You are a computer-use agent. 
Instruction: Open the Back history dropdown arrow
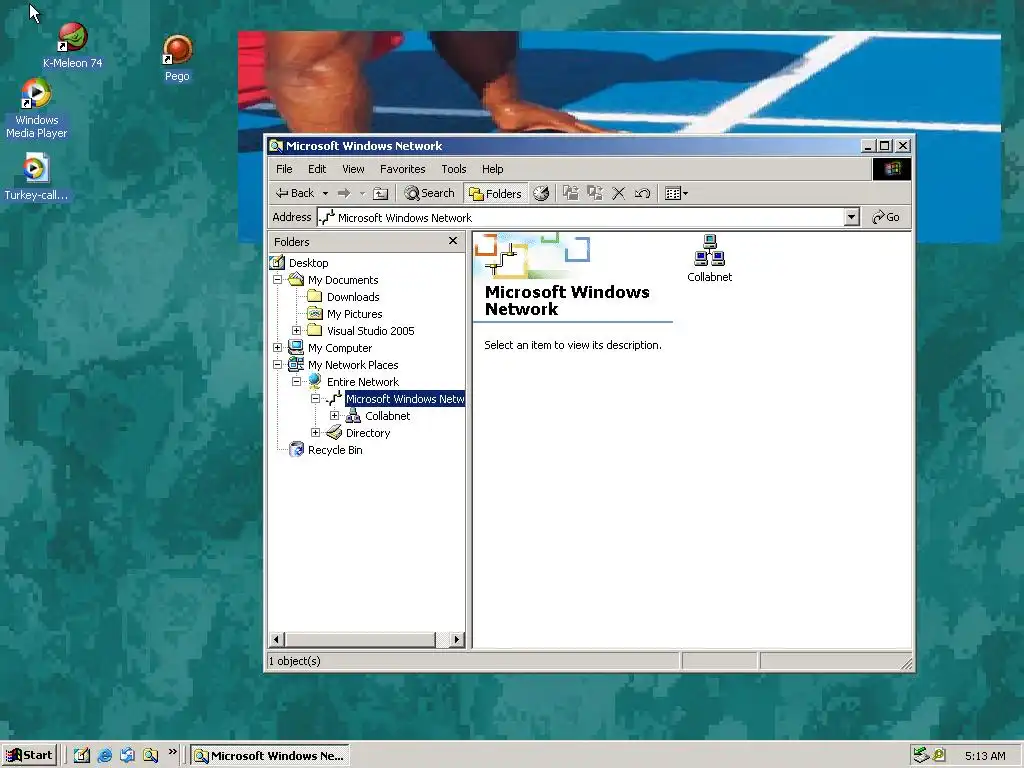(x=325, y=193)
